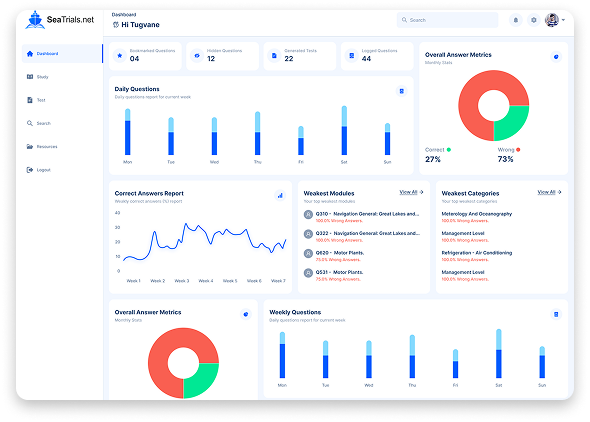
Task: Click the Sat bar in Daily Questions
Action: pyautogui.click(x=344, y=131)
